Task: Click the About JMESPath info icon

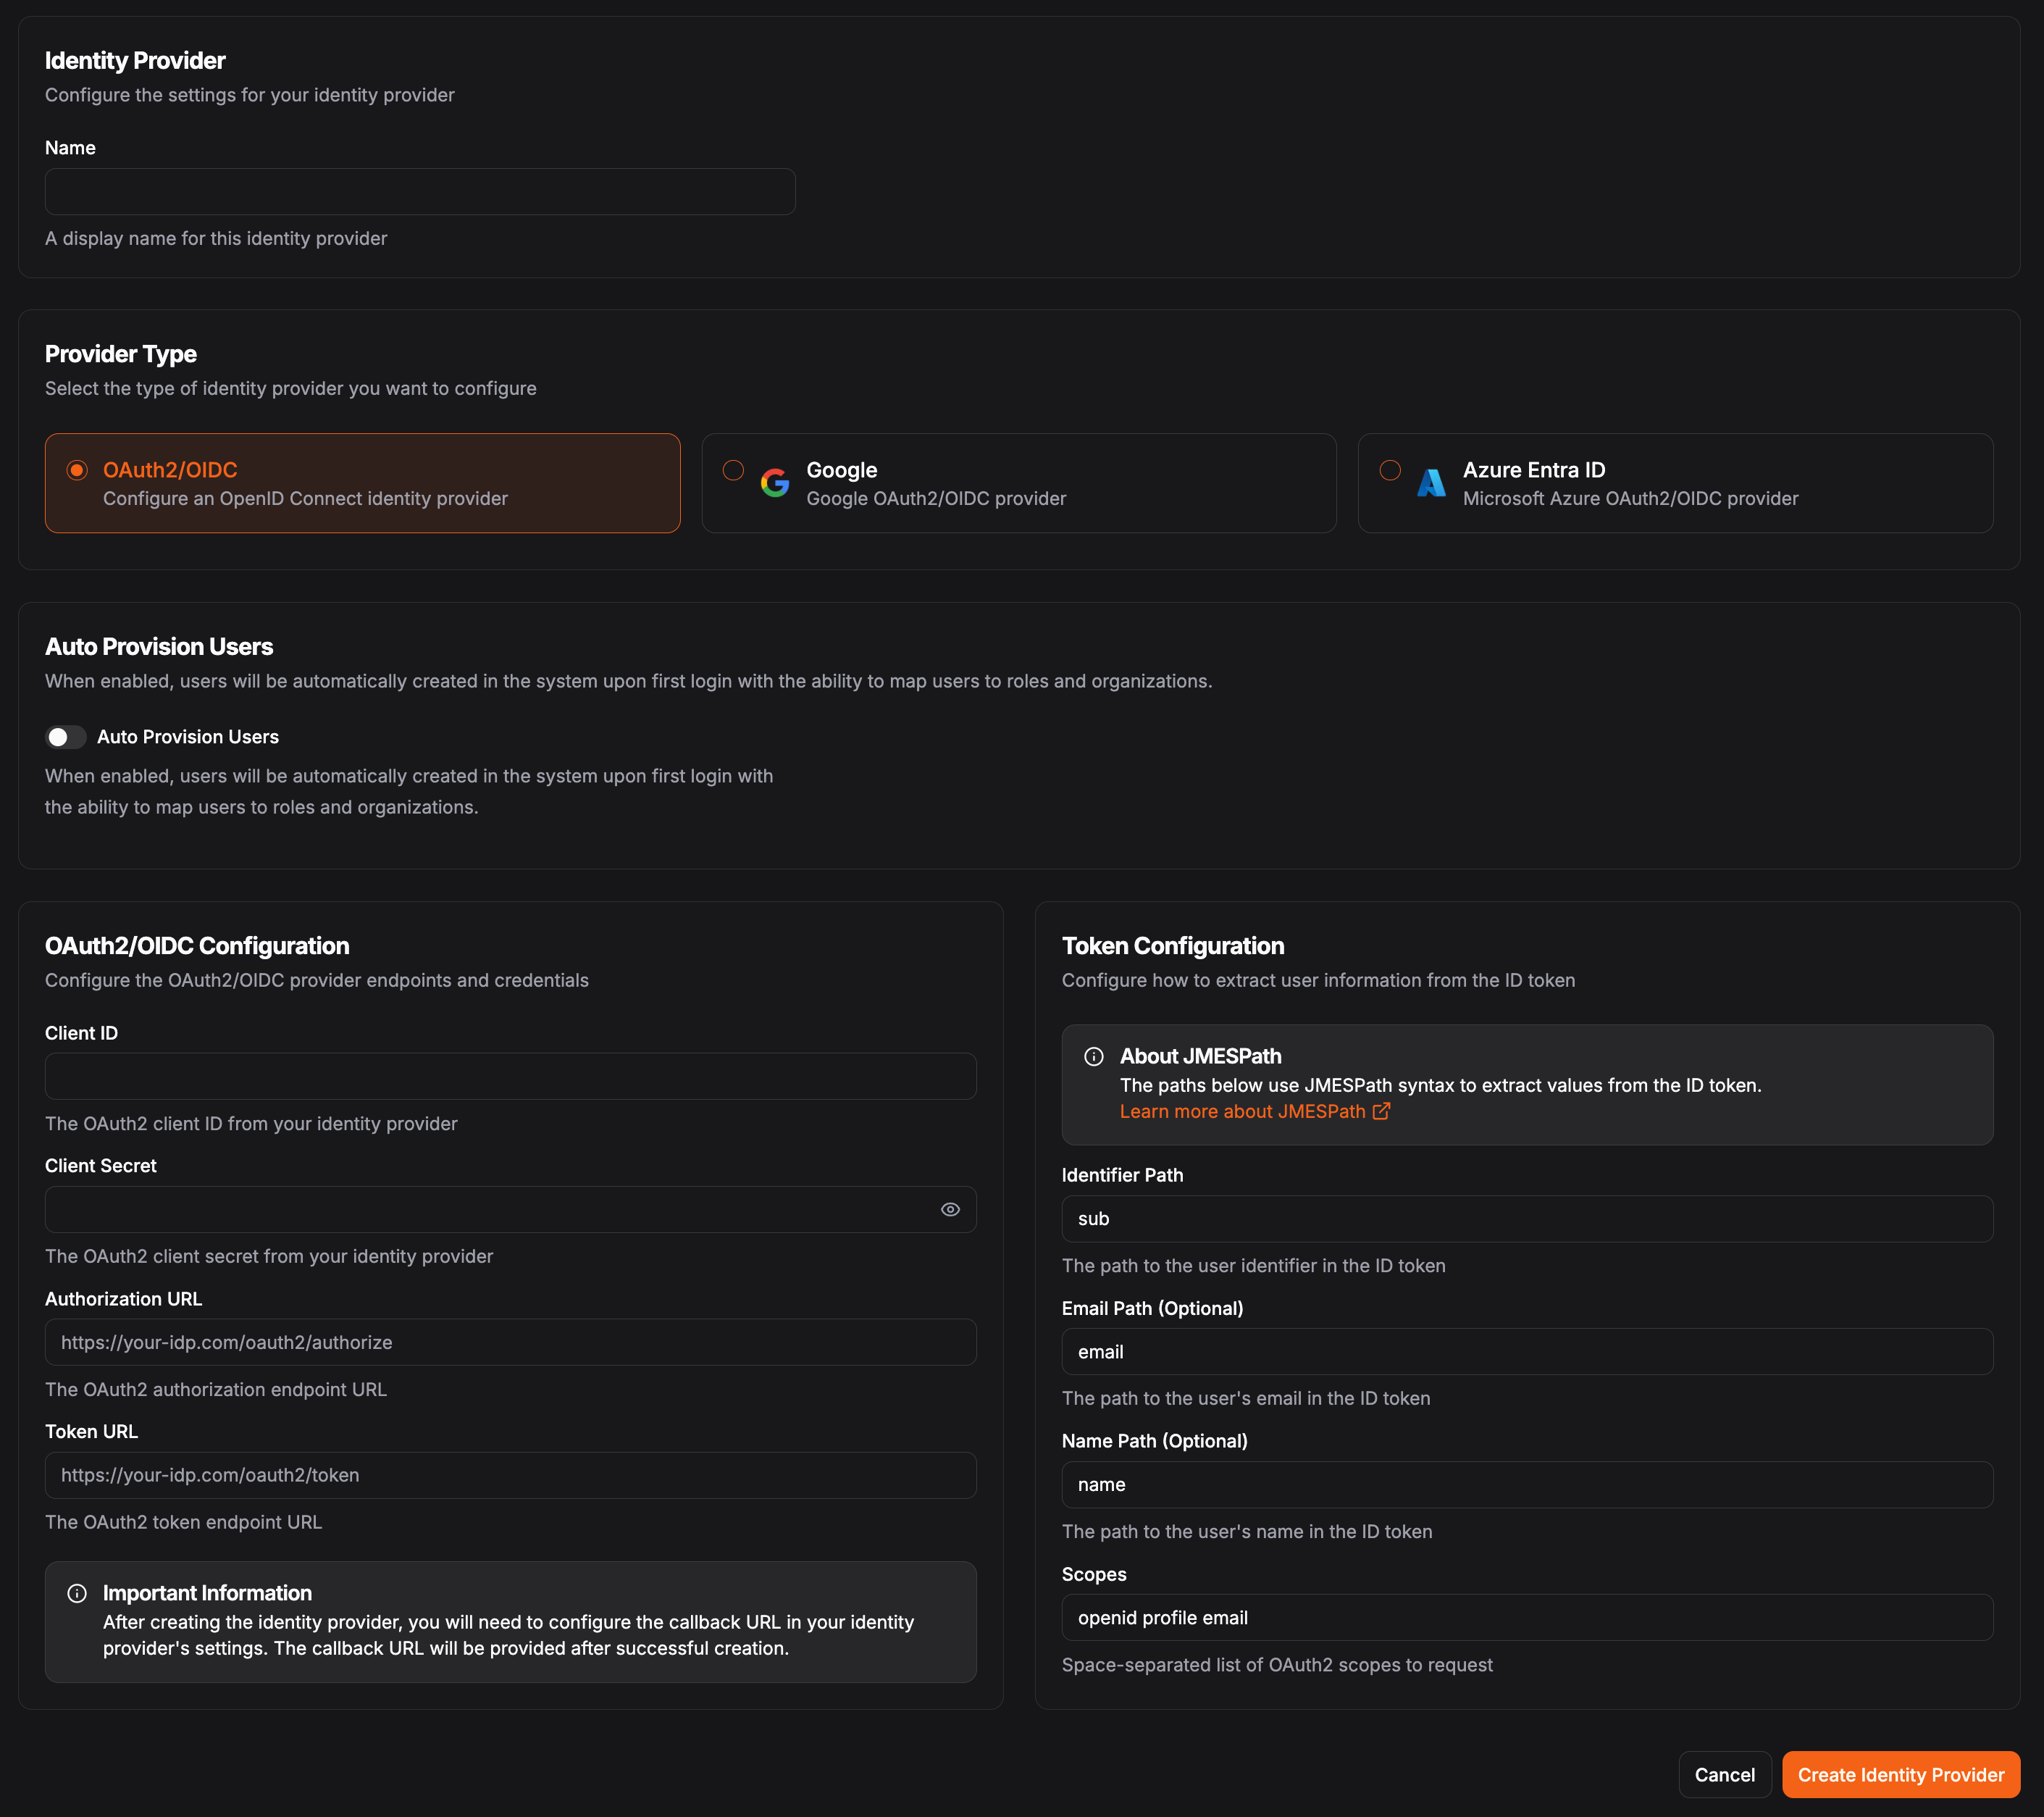Action: point(1094,1057)
